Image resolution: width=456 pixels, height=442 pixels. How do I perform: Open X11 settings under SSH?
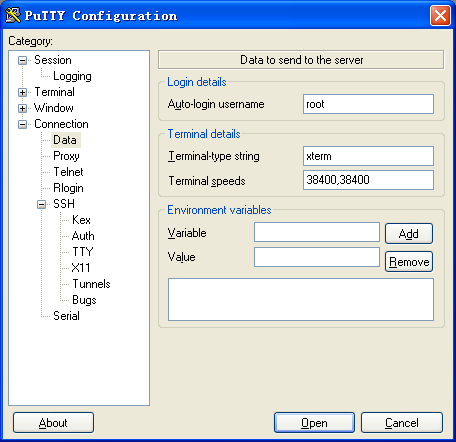pos(81,268)
